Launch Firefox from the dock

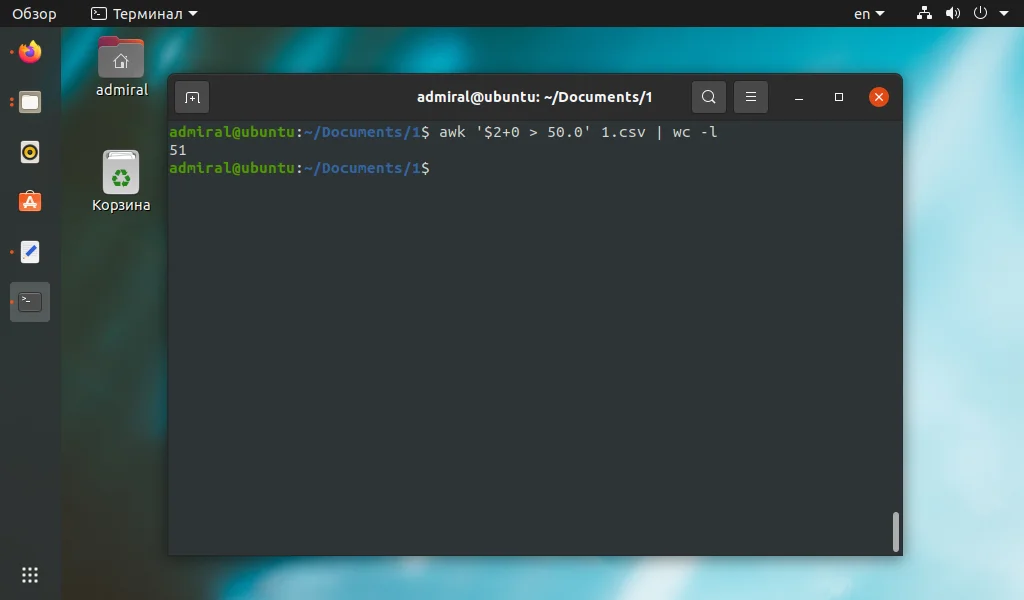29,52
